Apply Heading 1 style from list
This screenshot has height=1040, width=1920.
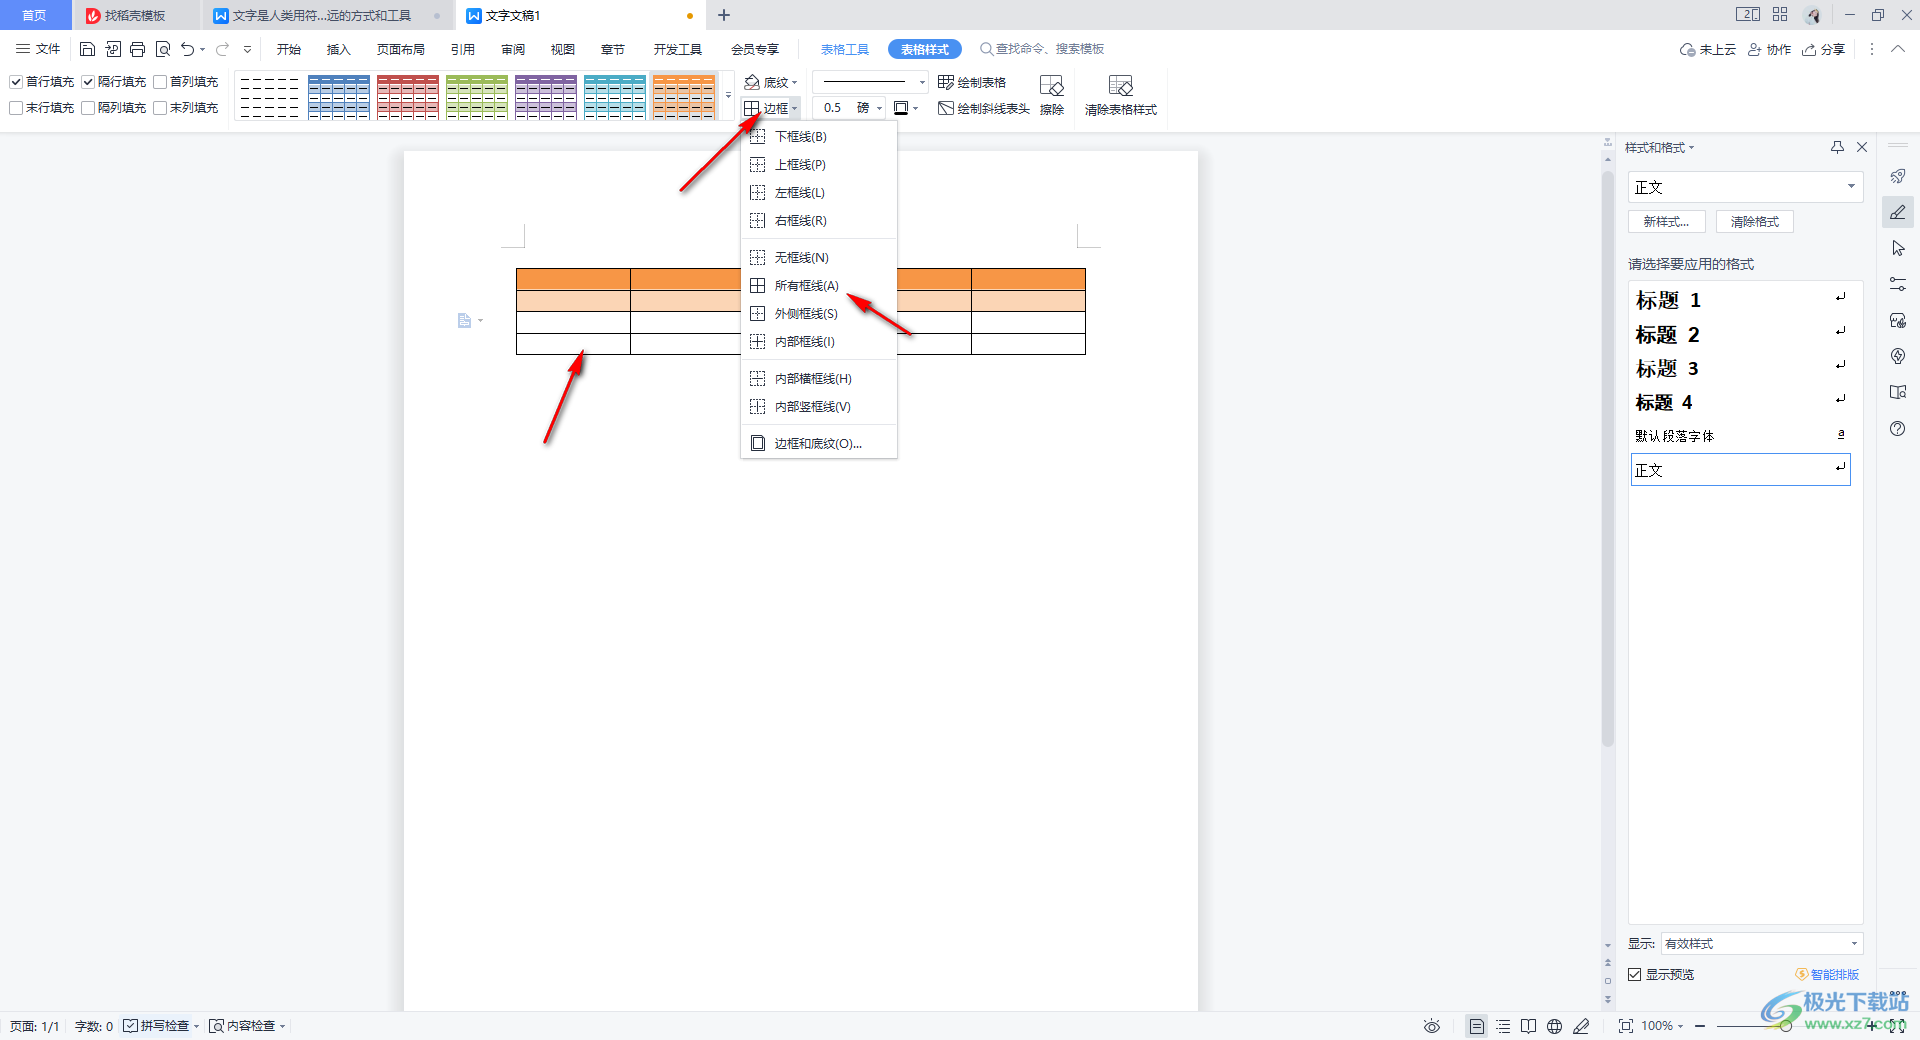click(x=1741, y=300)
